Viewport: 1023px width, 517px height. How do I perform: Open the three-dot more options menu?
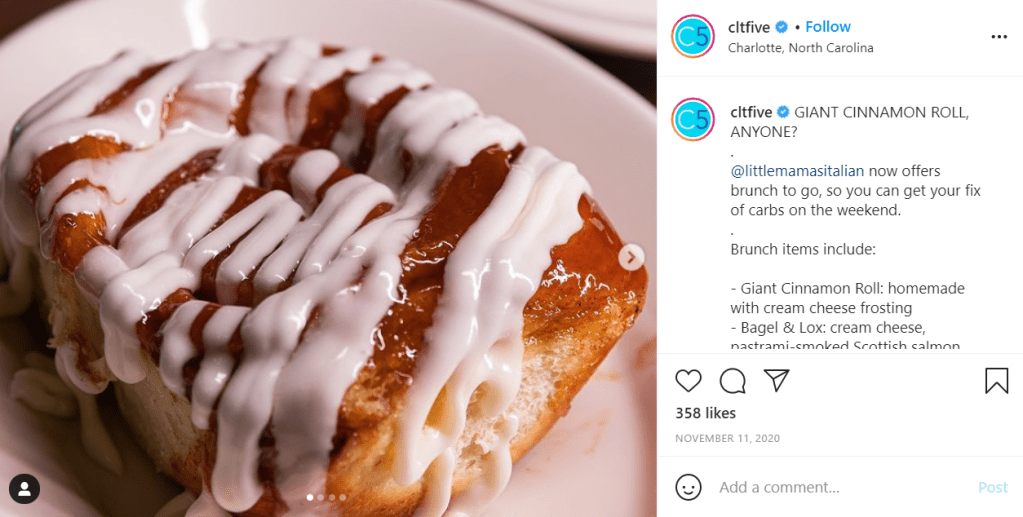point(999,37)
